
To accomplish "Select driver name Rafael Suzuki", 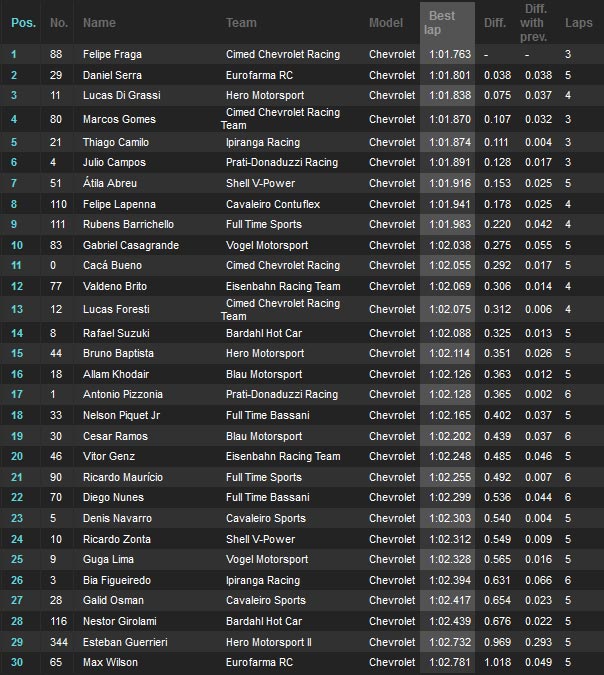I will (x=116, y=333).
